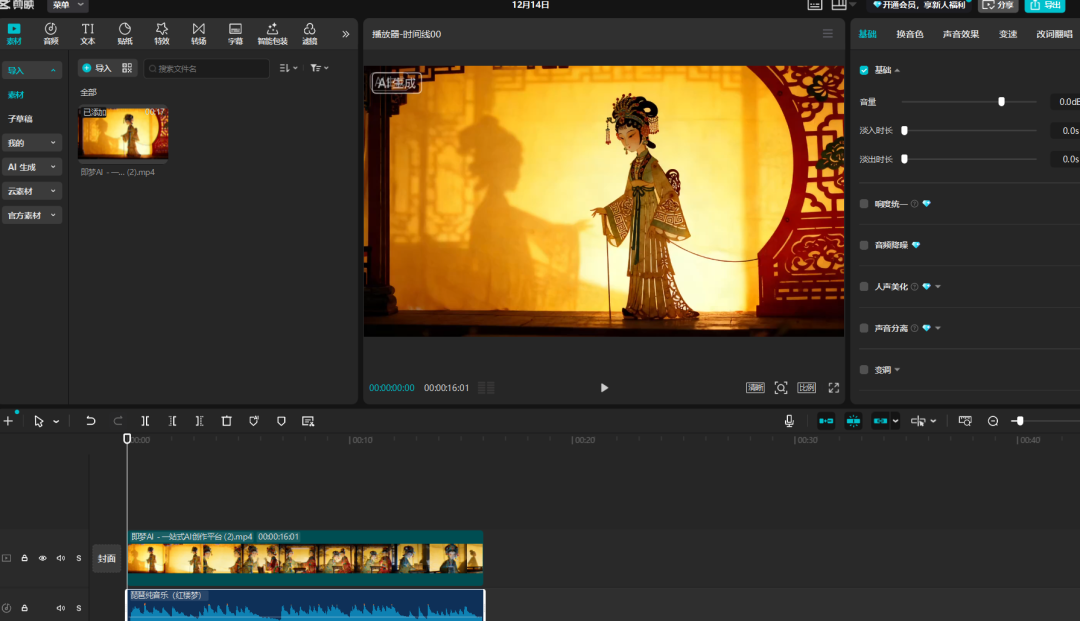Open the 贴纸 stickers panel
Screen dimensions: 1080x621
point(125,33)
